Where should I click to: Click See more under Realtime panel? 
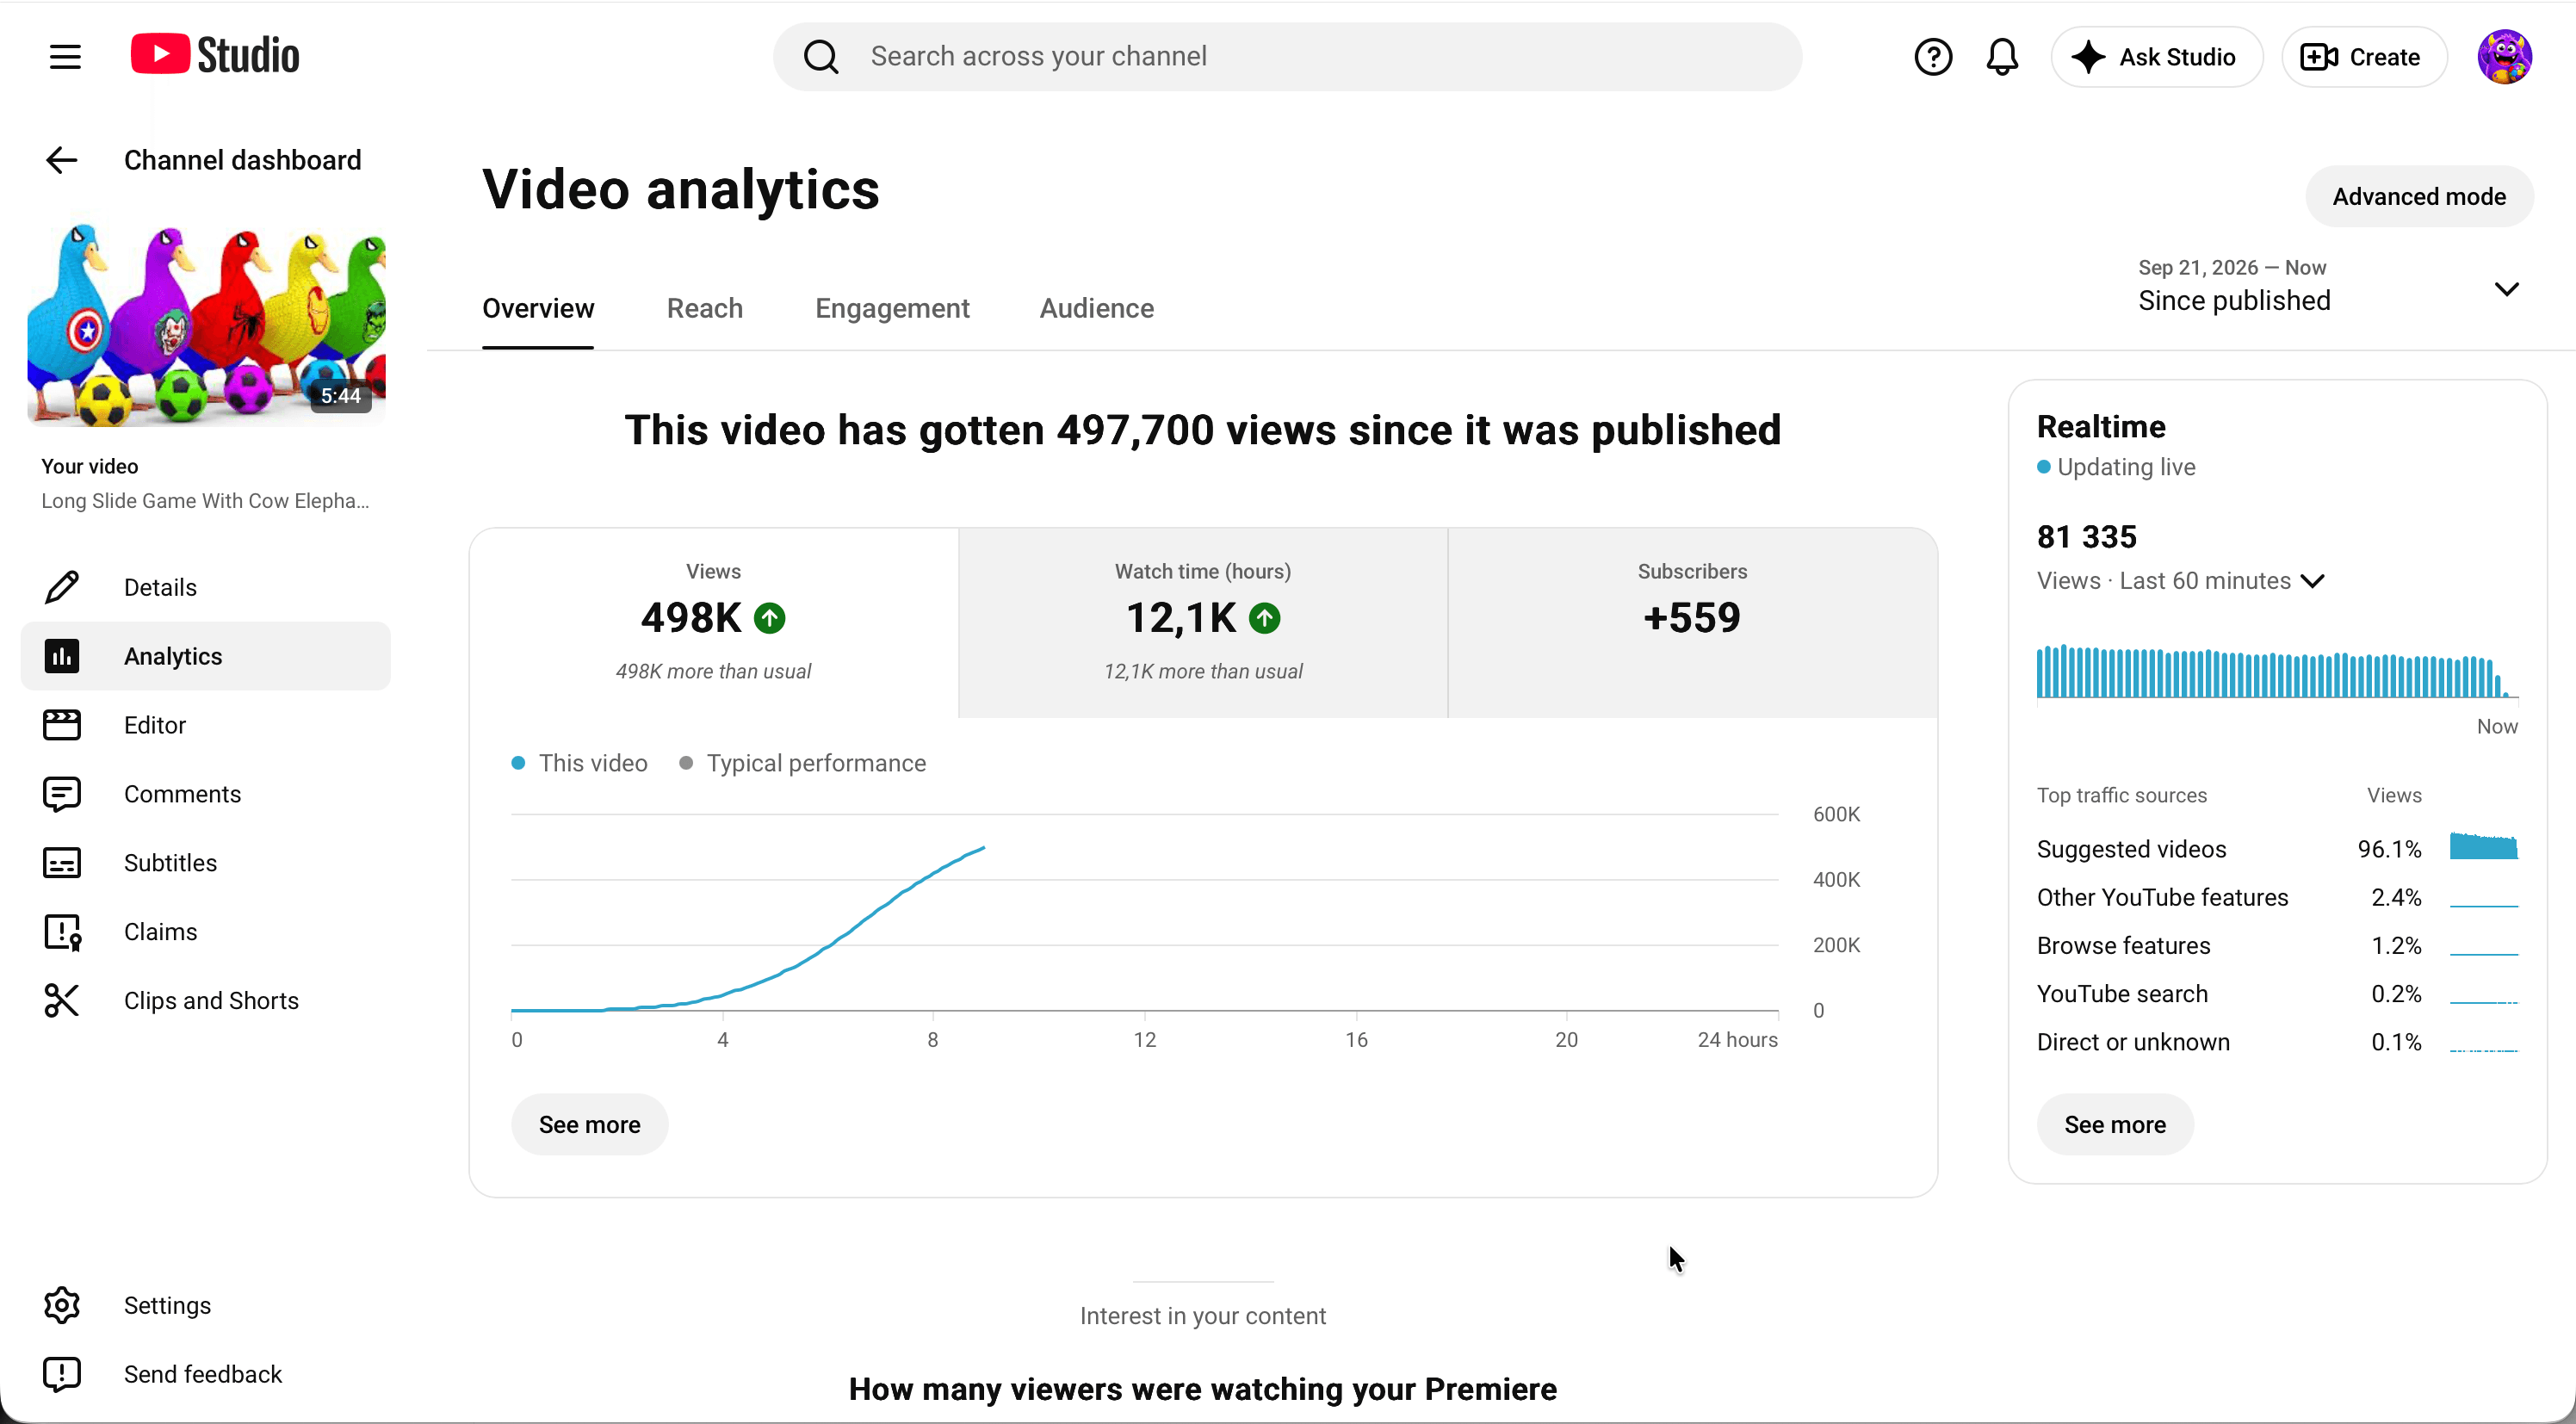pos(2115,1125)
